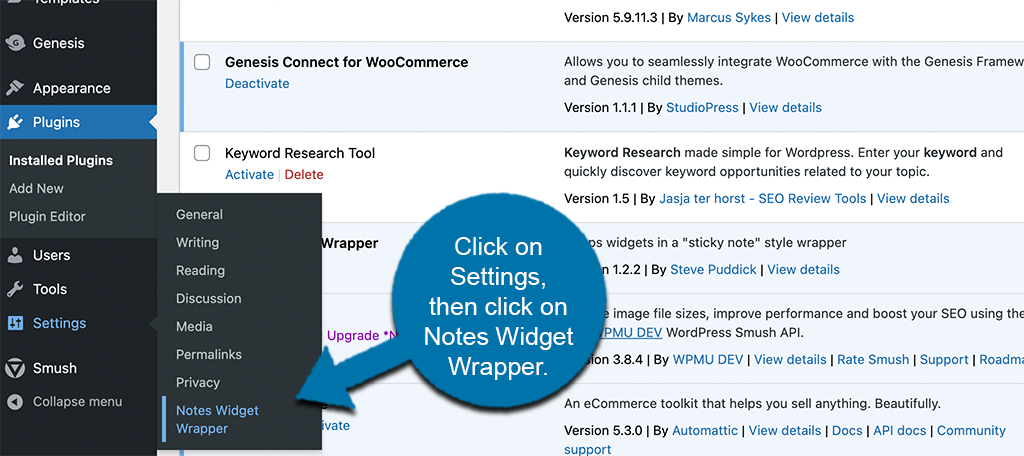Delete the Keyword Research Tool plugin
Image resolution: width=1024 pixels, height=456 pixels.
pos(304,174)
